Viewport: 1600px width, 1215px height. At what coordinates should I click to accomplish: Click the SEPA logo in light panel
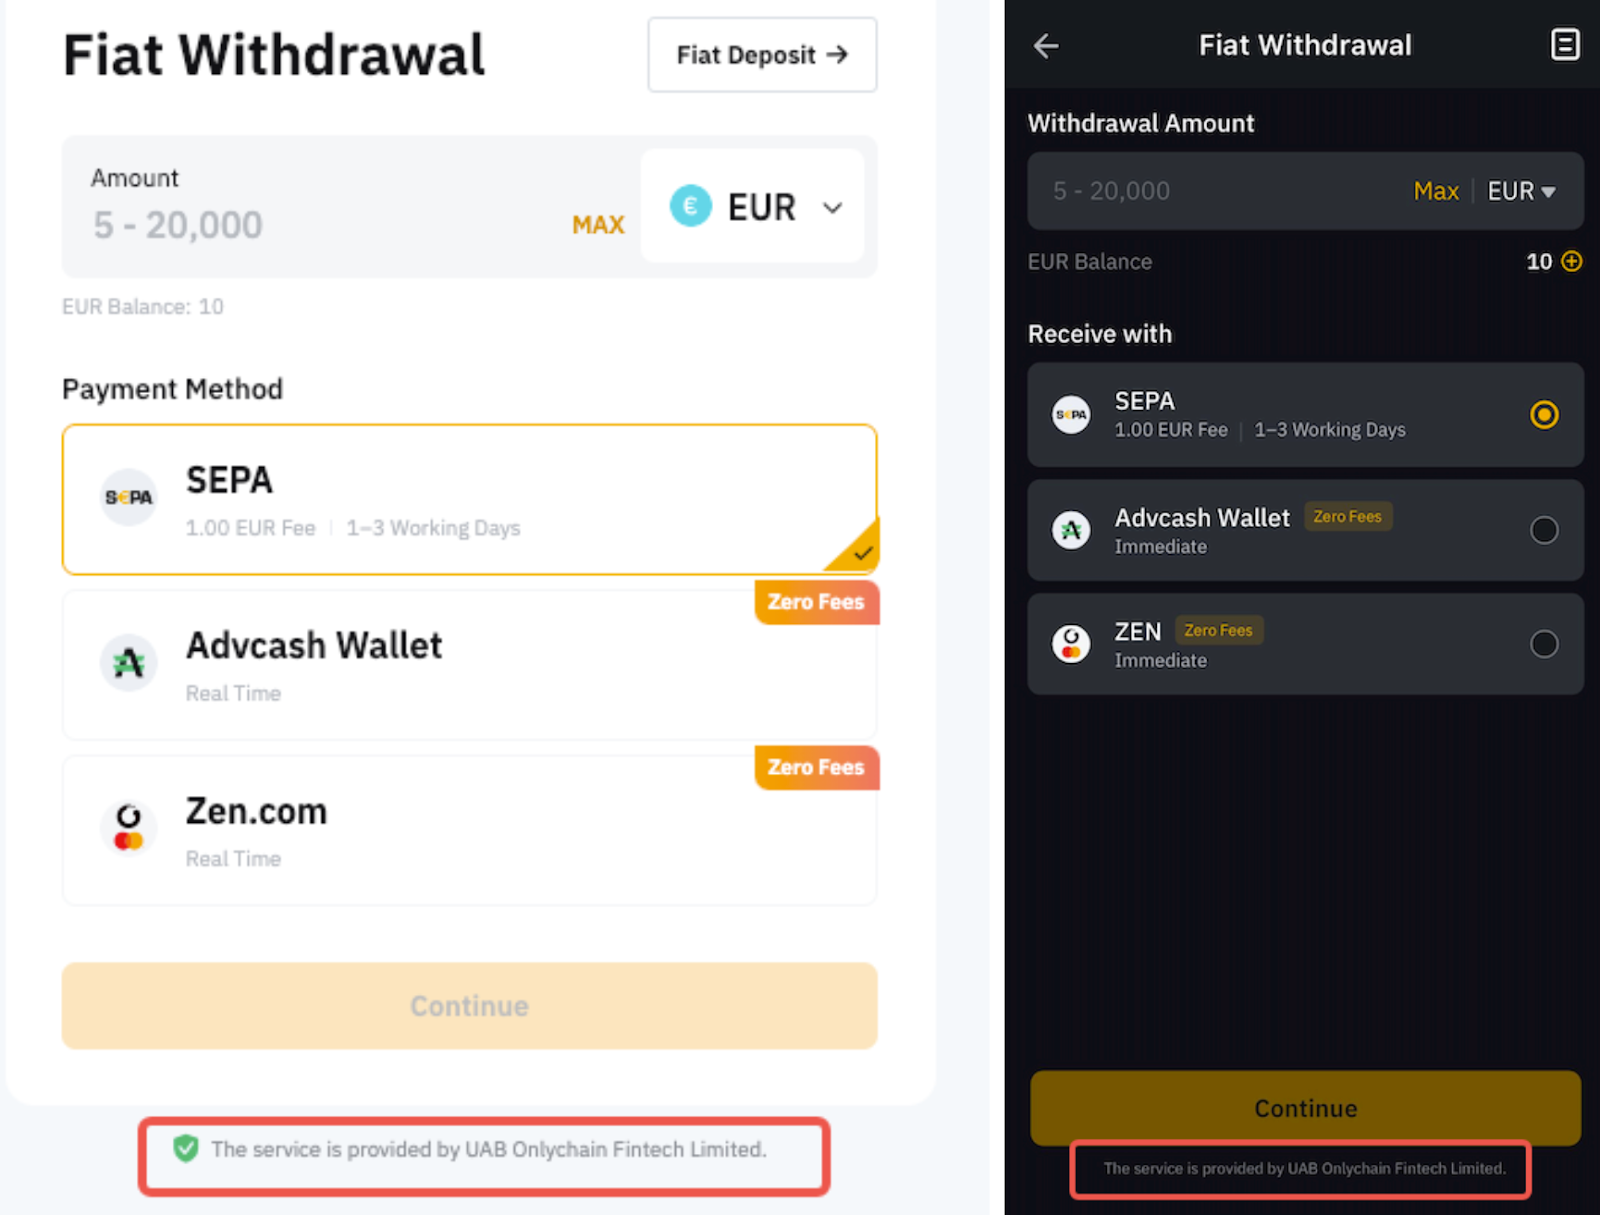129,497
